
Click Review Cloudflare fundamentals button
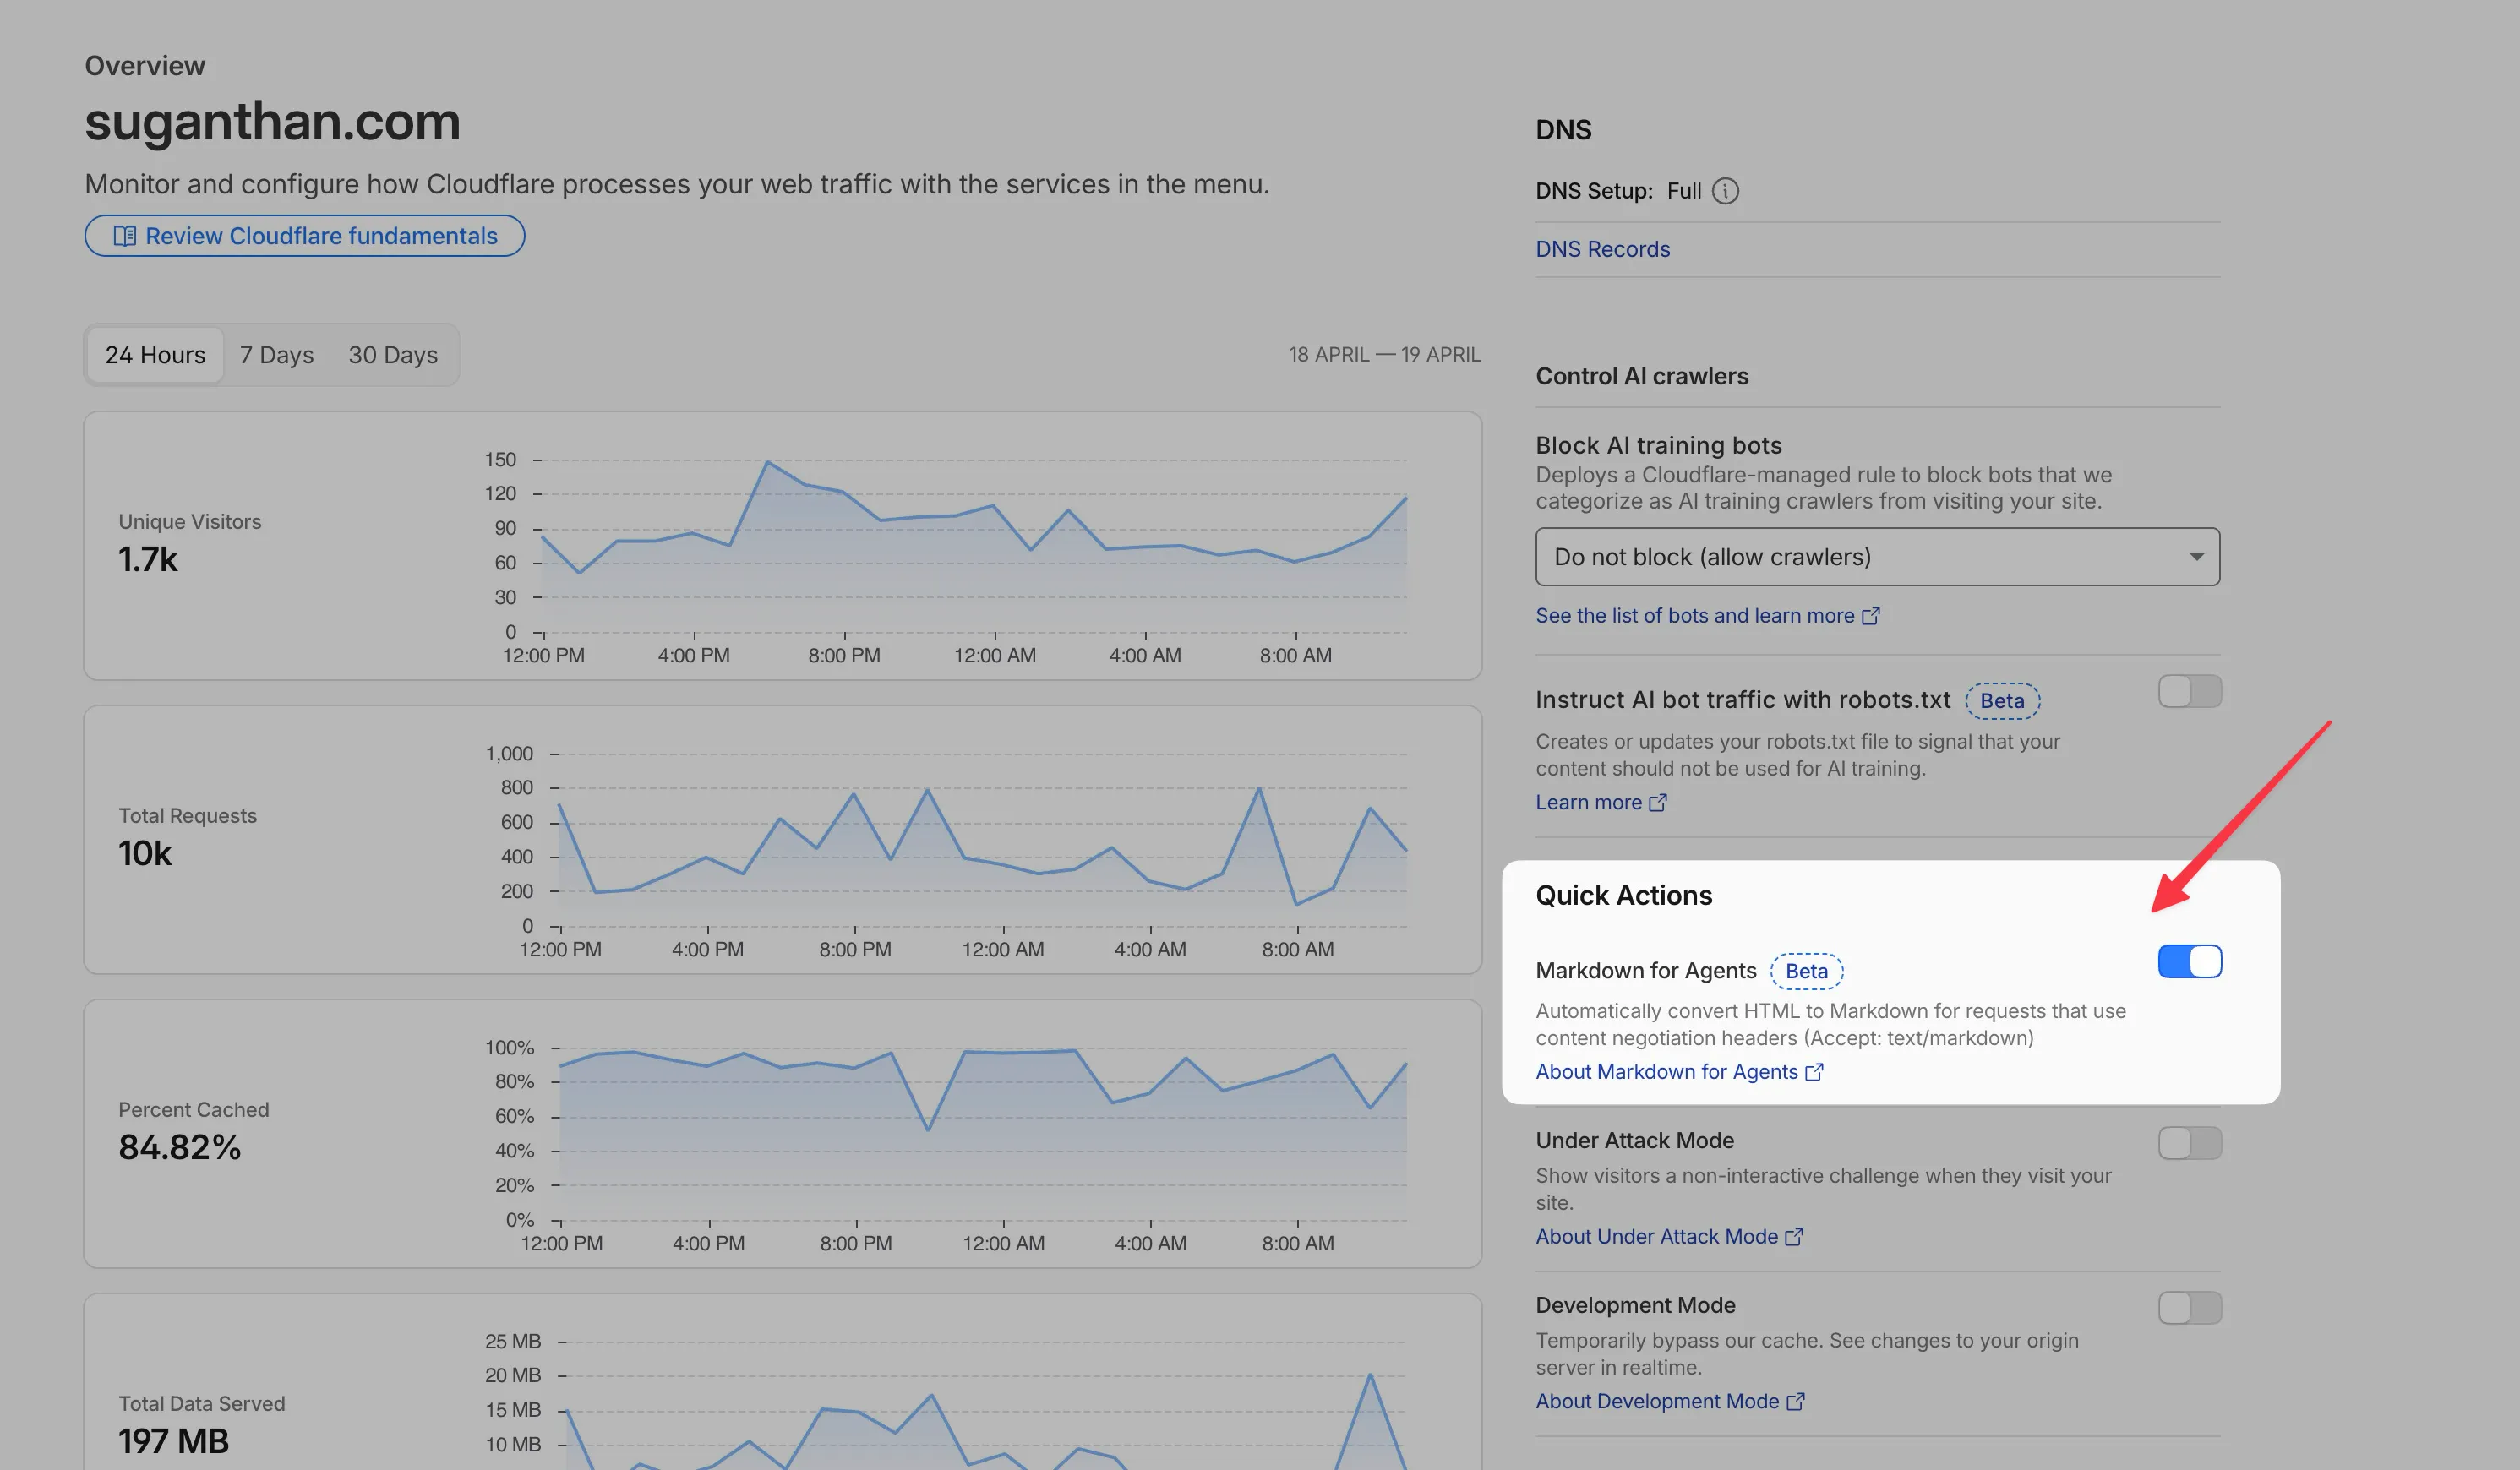click(305, 236)
